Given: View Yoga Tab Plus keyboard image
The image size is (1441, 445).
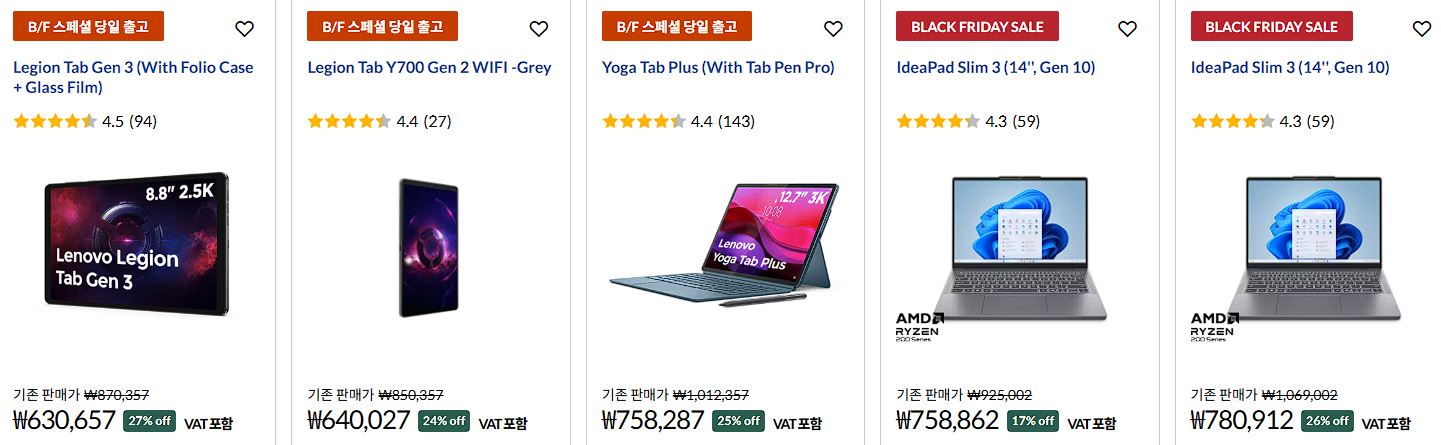Looking at the screenshot, I should (724, 244).
